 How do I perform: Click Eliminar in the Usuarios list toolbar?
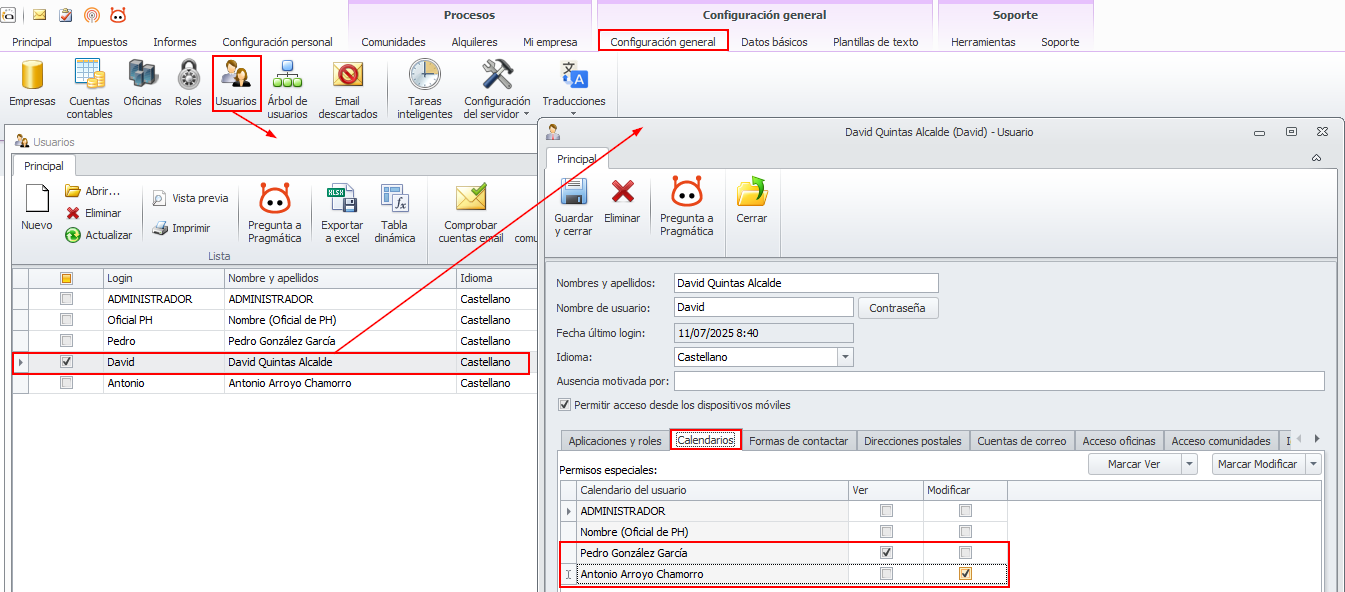pos(93,213)
